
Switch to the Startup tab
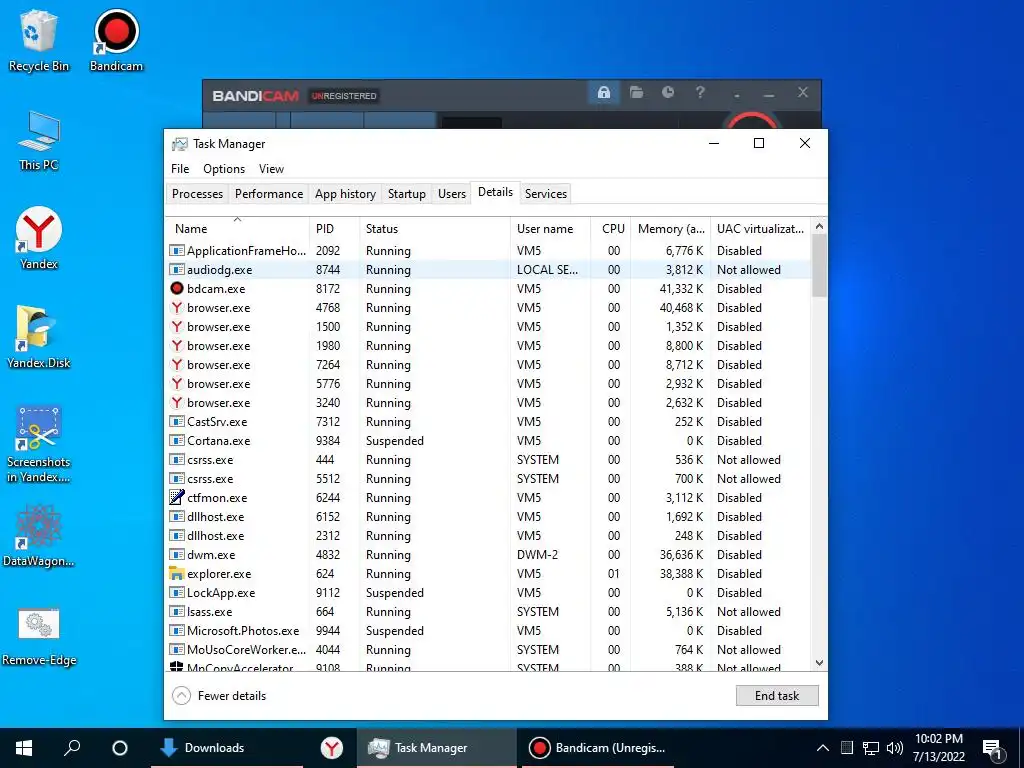click(x=406, y=193)
